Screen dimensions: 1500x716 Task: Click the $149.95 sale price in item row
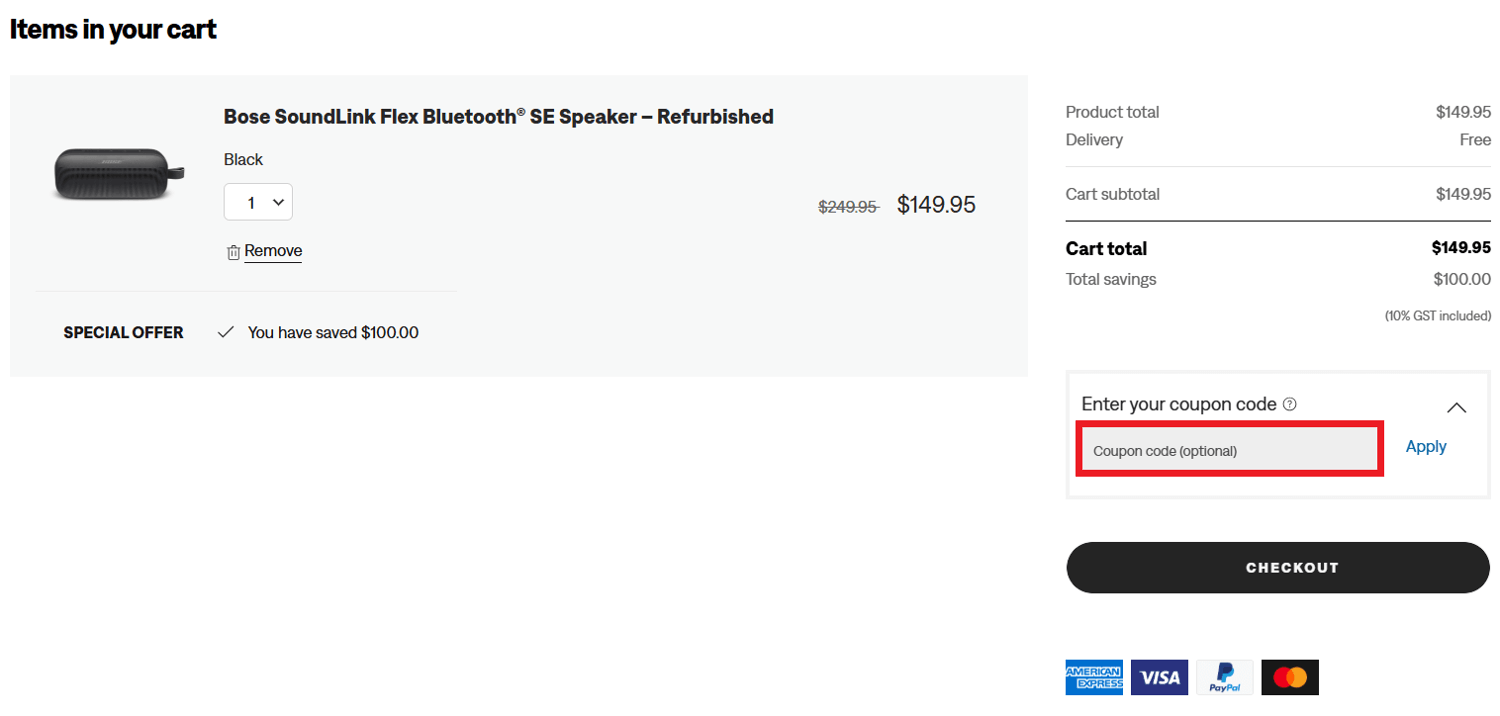pos(936,205)
